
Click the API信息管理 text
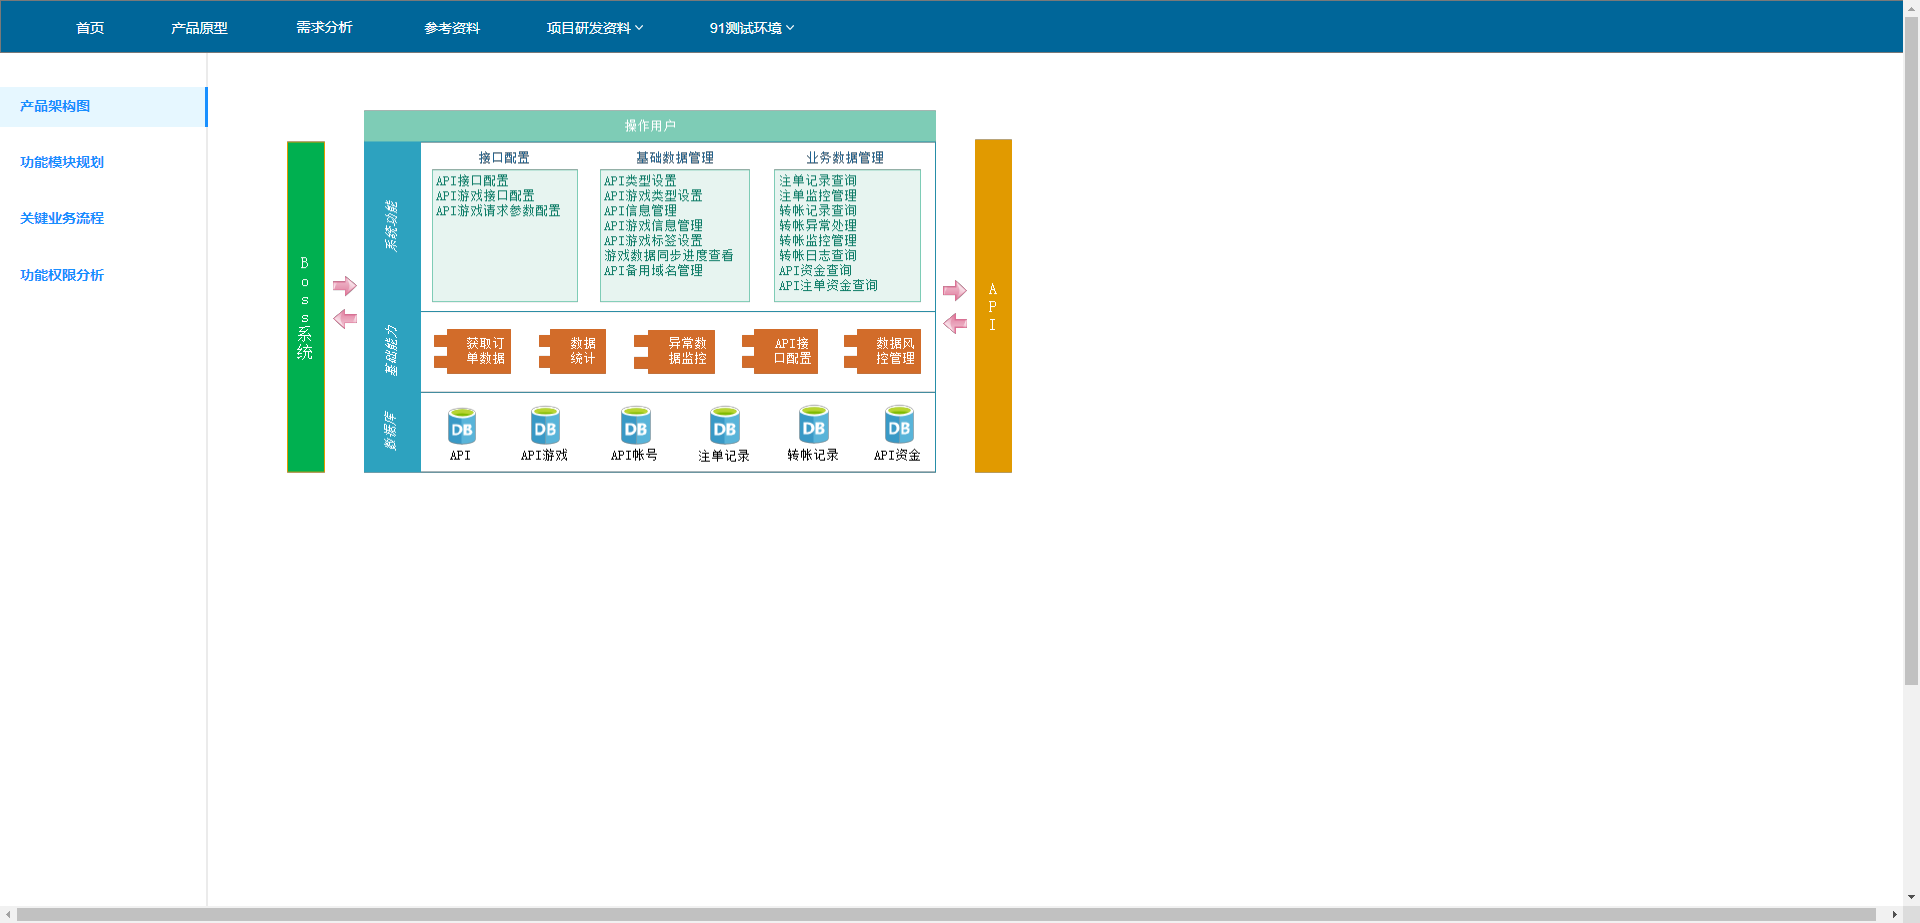[x=640, y=211]
